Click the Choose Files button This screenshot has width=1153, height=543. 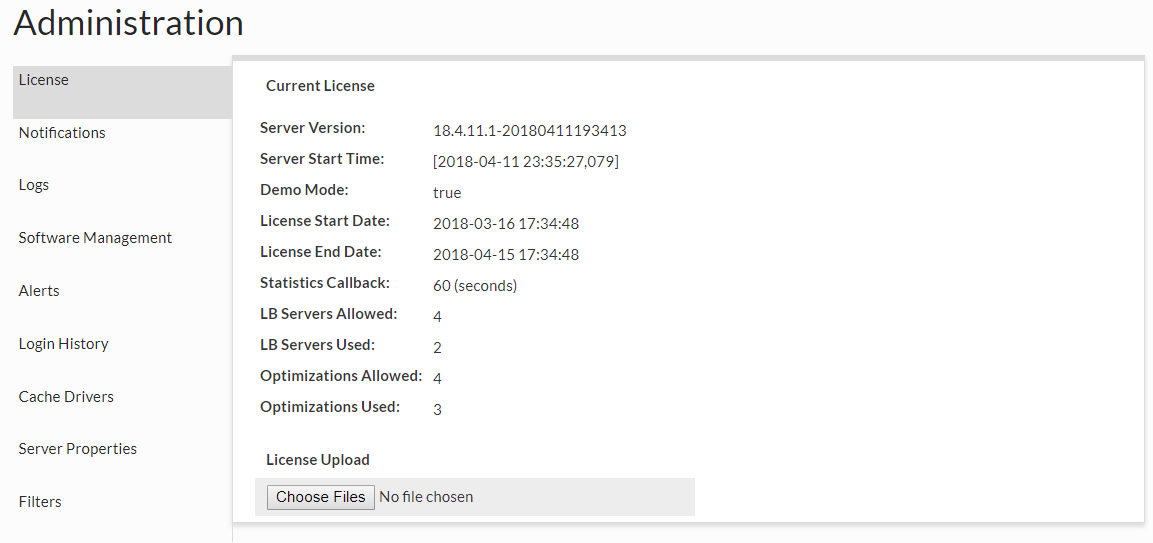321,497
